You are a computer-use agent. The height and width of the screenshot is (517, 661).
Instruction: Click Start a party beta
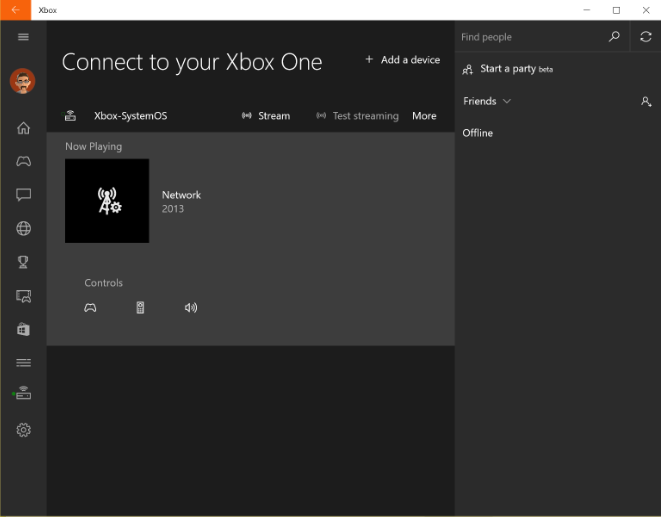coord(508,69)
